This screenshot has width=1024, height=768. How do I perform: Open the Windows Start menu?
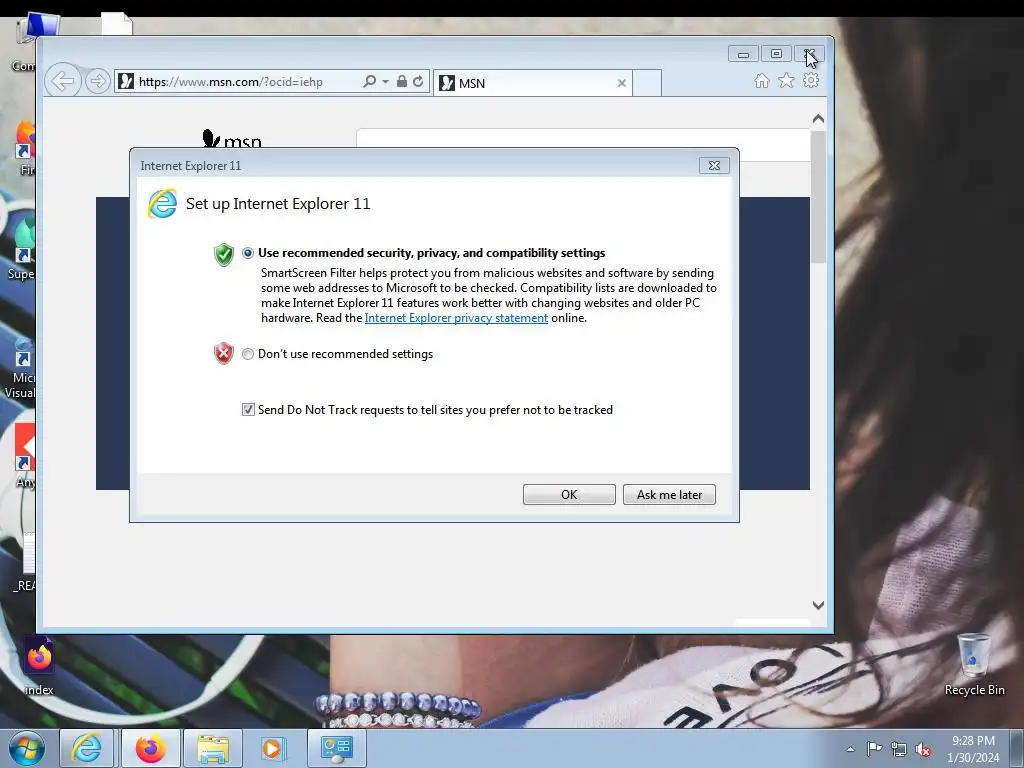coord(27,748)
